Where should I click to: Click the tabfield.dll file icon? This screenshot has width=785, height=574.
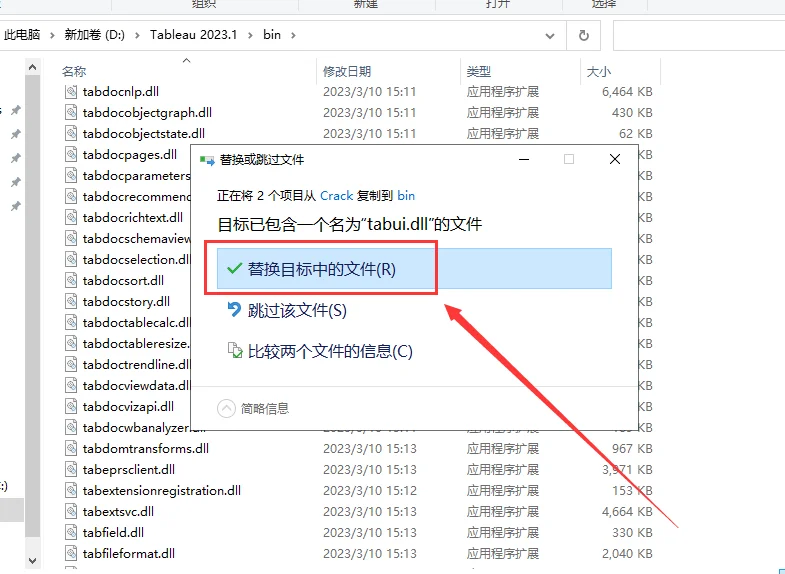[x=71, y=533]
